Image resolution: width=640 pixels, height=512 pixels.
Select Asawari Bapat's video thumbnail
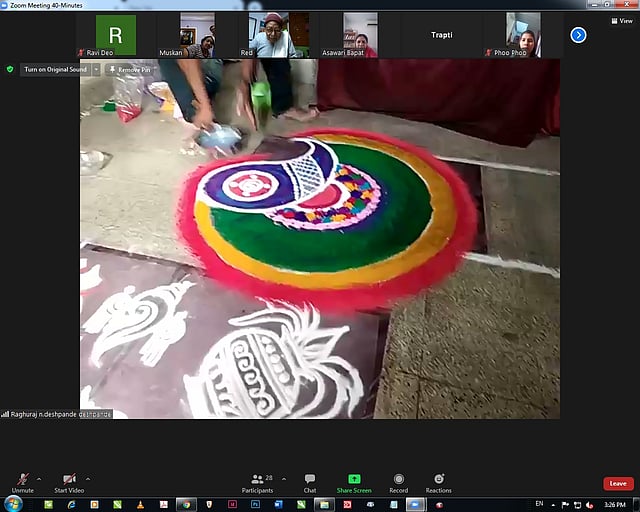[x=360, y=35]
